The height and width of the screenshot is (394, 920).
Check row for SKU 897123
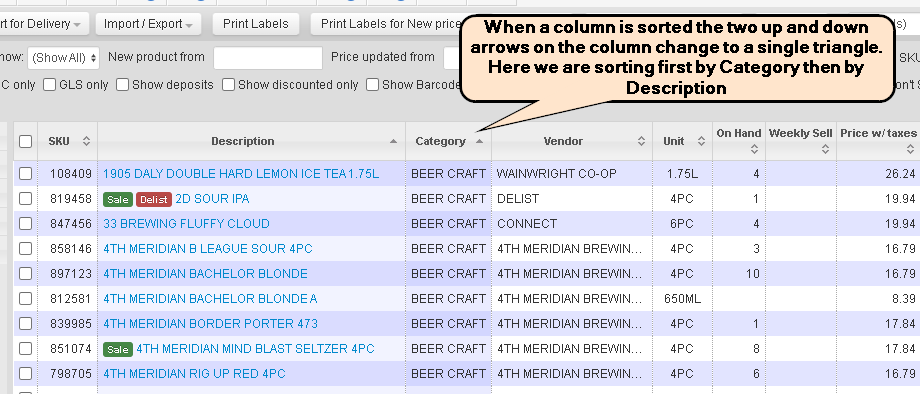(25, 274)
